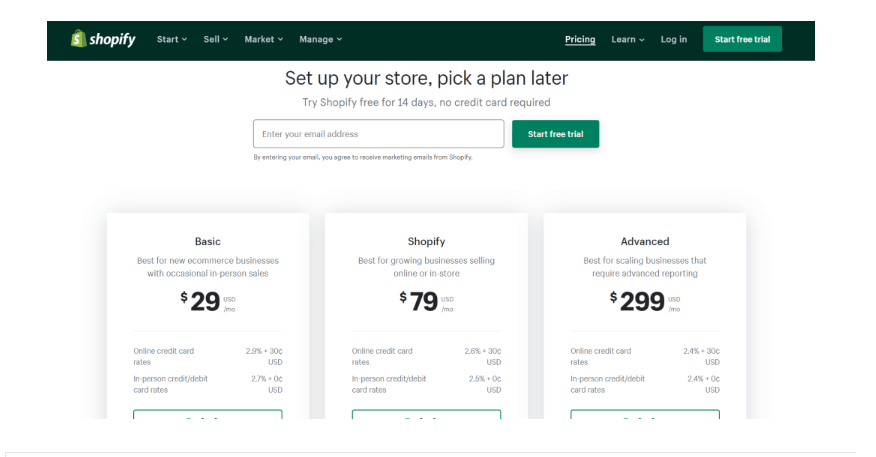Select the Shopify plan button

[426, 414]
